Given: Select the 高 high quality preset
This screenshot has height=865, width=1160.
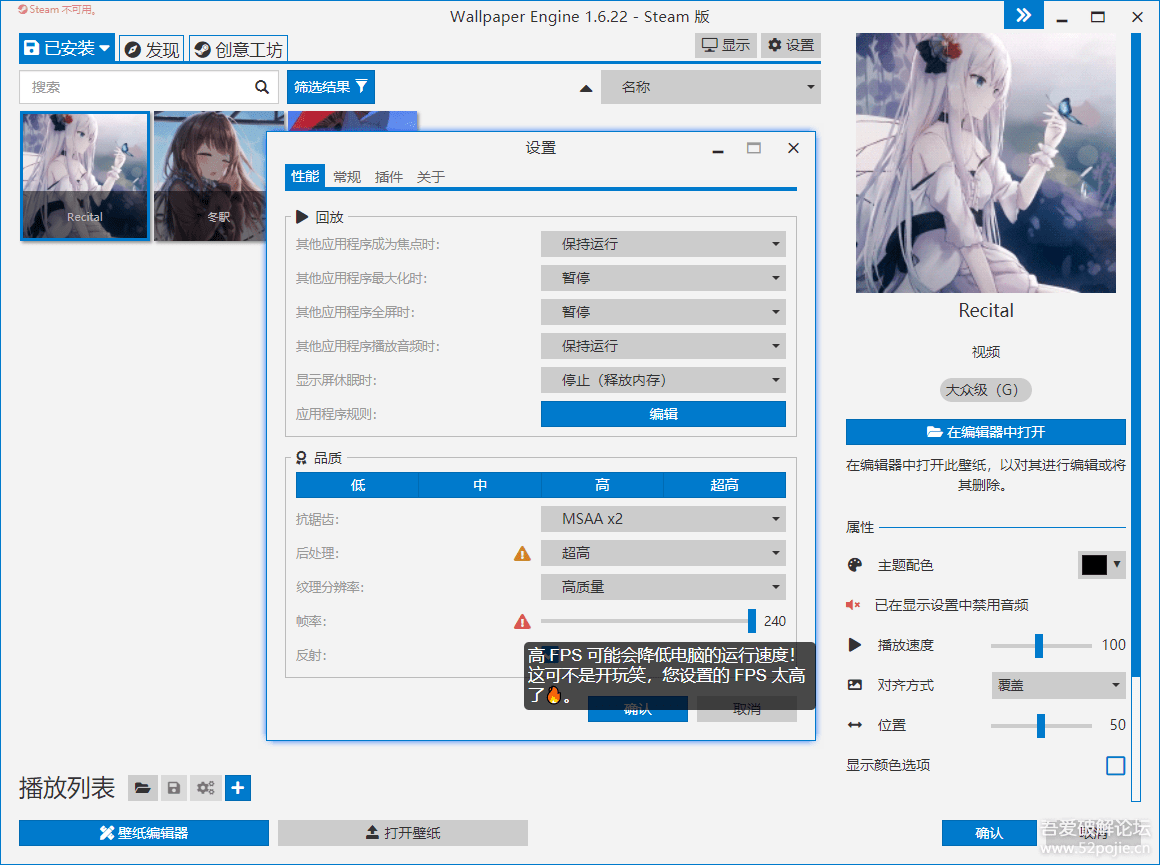Looking at the screenshot, I should [602, 485].
